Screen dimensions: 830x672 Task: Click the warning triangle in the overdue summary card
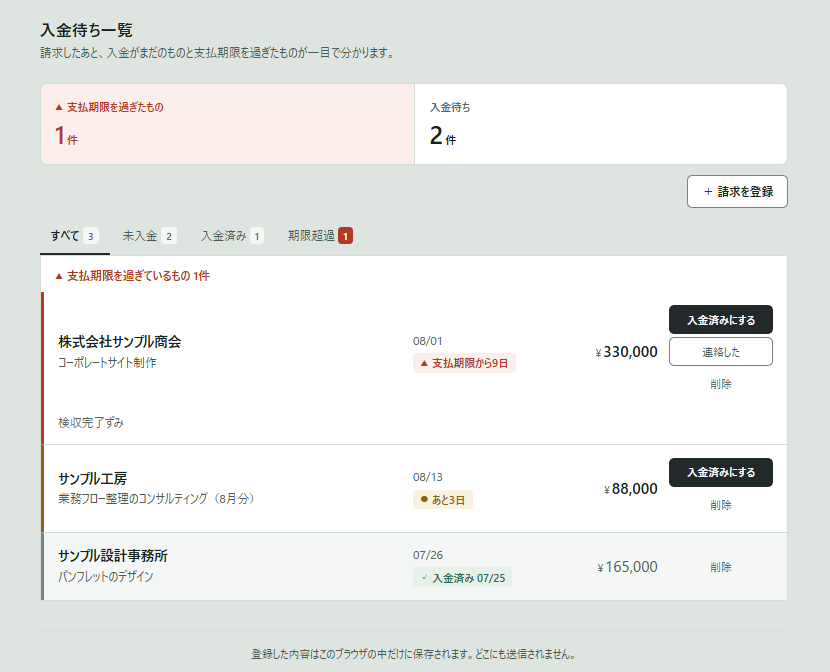click(x=59, y=107)
